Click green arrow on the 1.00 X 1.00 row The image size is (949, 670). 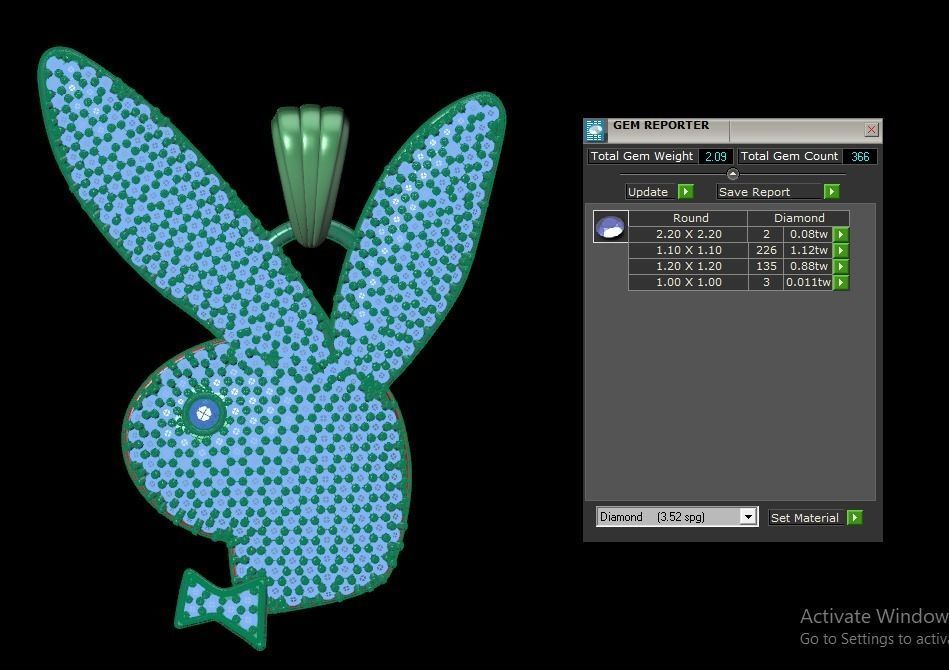coord(841,282)
